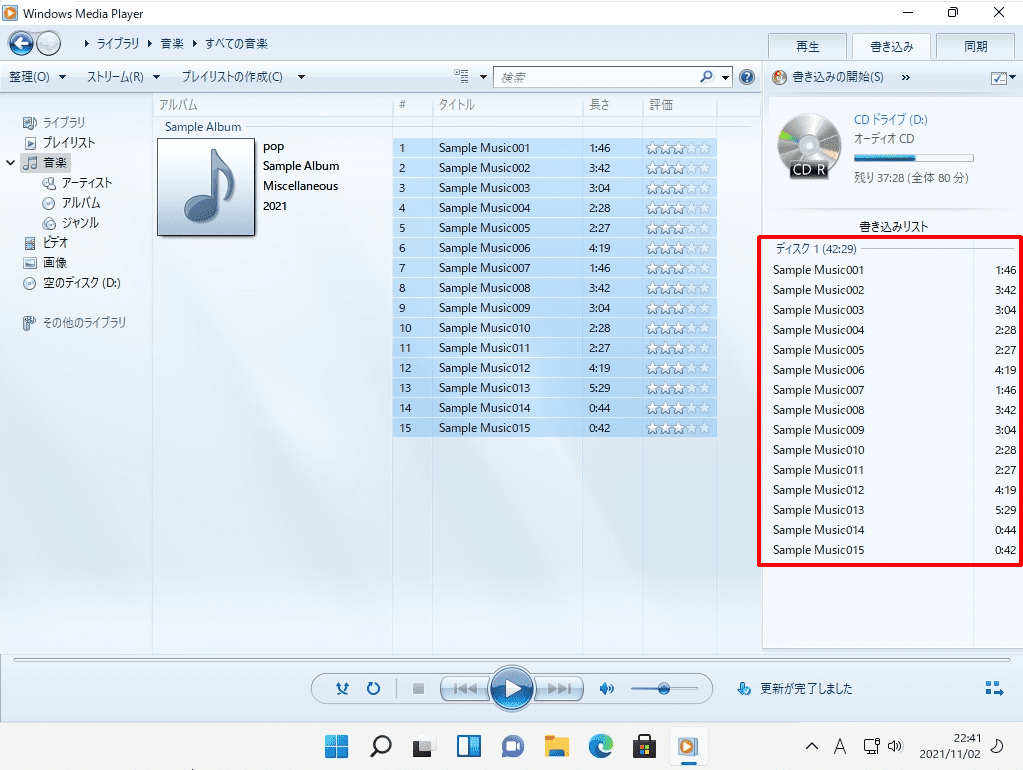Click the search magnifier icon in search box
1023x770 pixels.
point(706,77)
